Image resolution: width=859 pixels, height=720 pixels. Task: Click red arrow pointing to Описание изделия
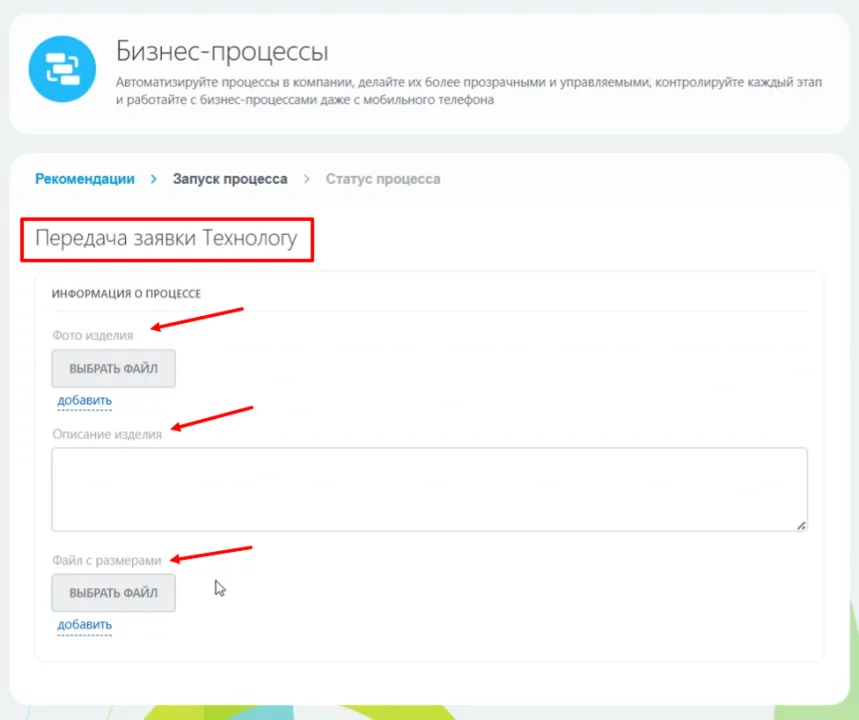coord(212,418)
